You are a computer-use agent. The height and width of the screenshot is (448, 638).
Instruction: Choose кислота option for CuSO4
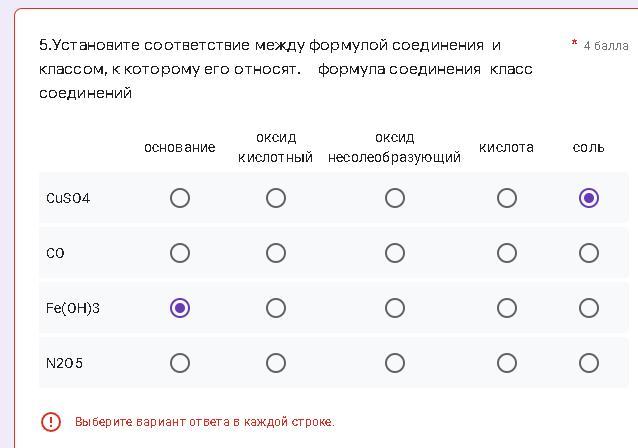click(507, 198)
